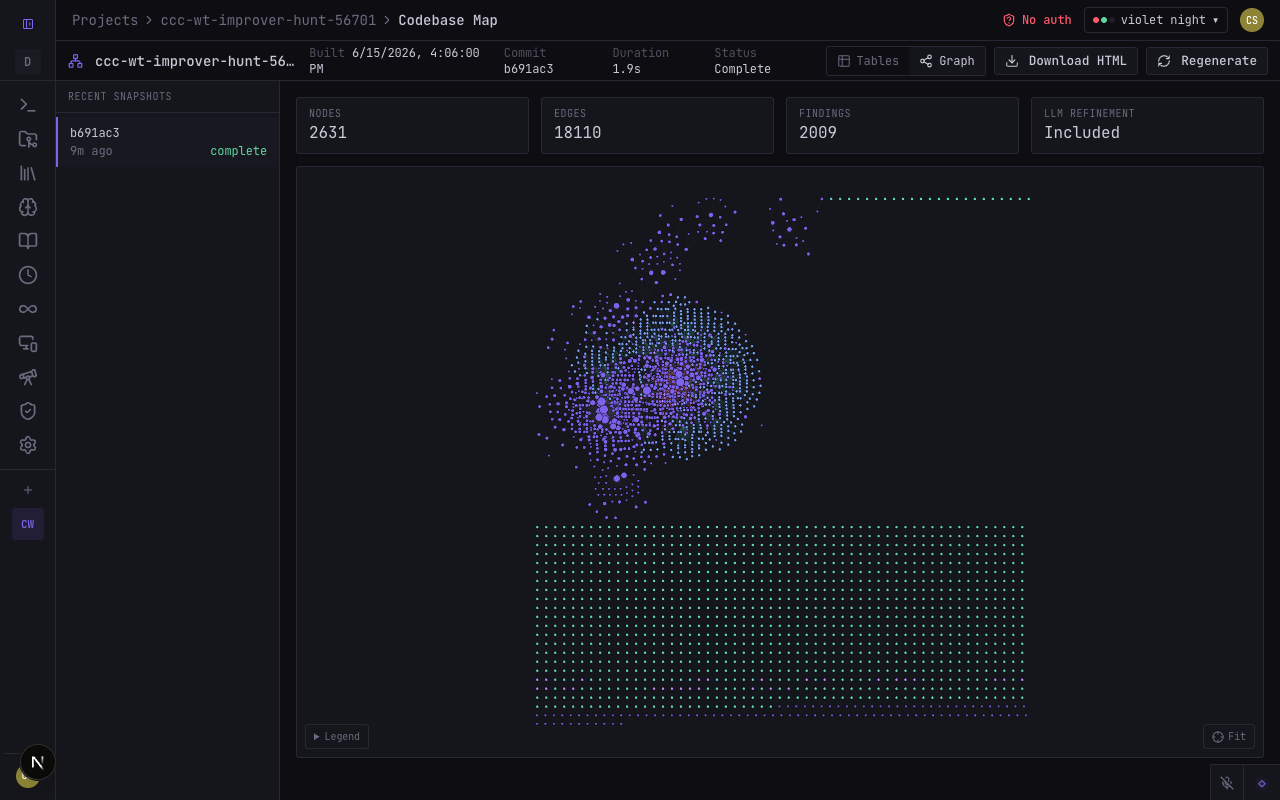Screen dimensions: 1280x800
Task: Open the settings gear icon in sidebar
Action: [28, 445]
